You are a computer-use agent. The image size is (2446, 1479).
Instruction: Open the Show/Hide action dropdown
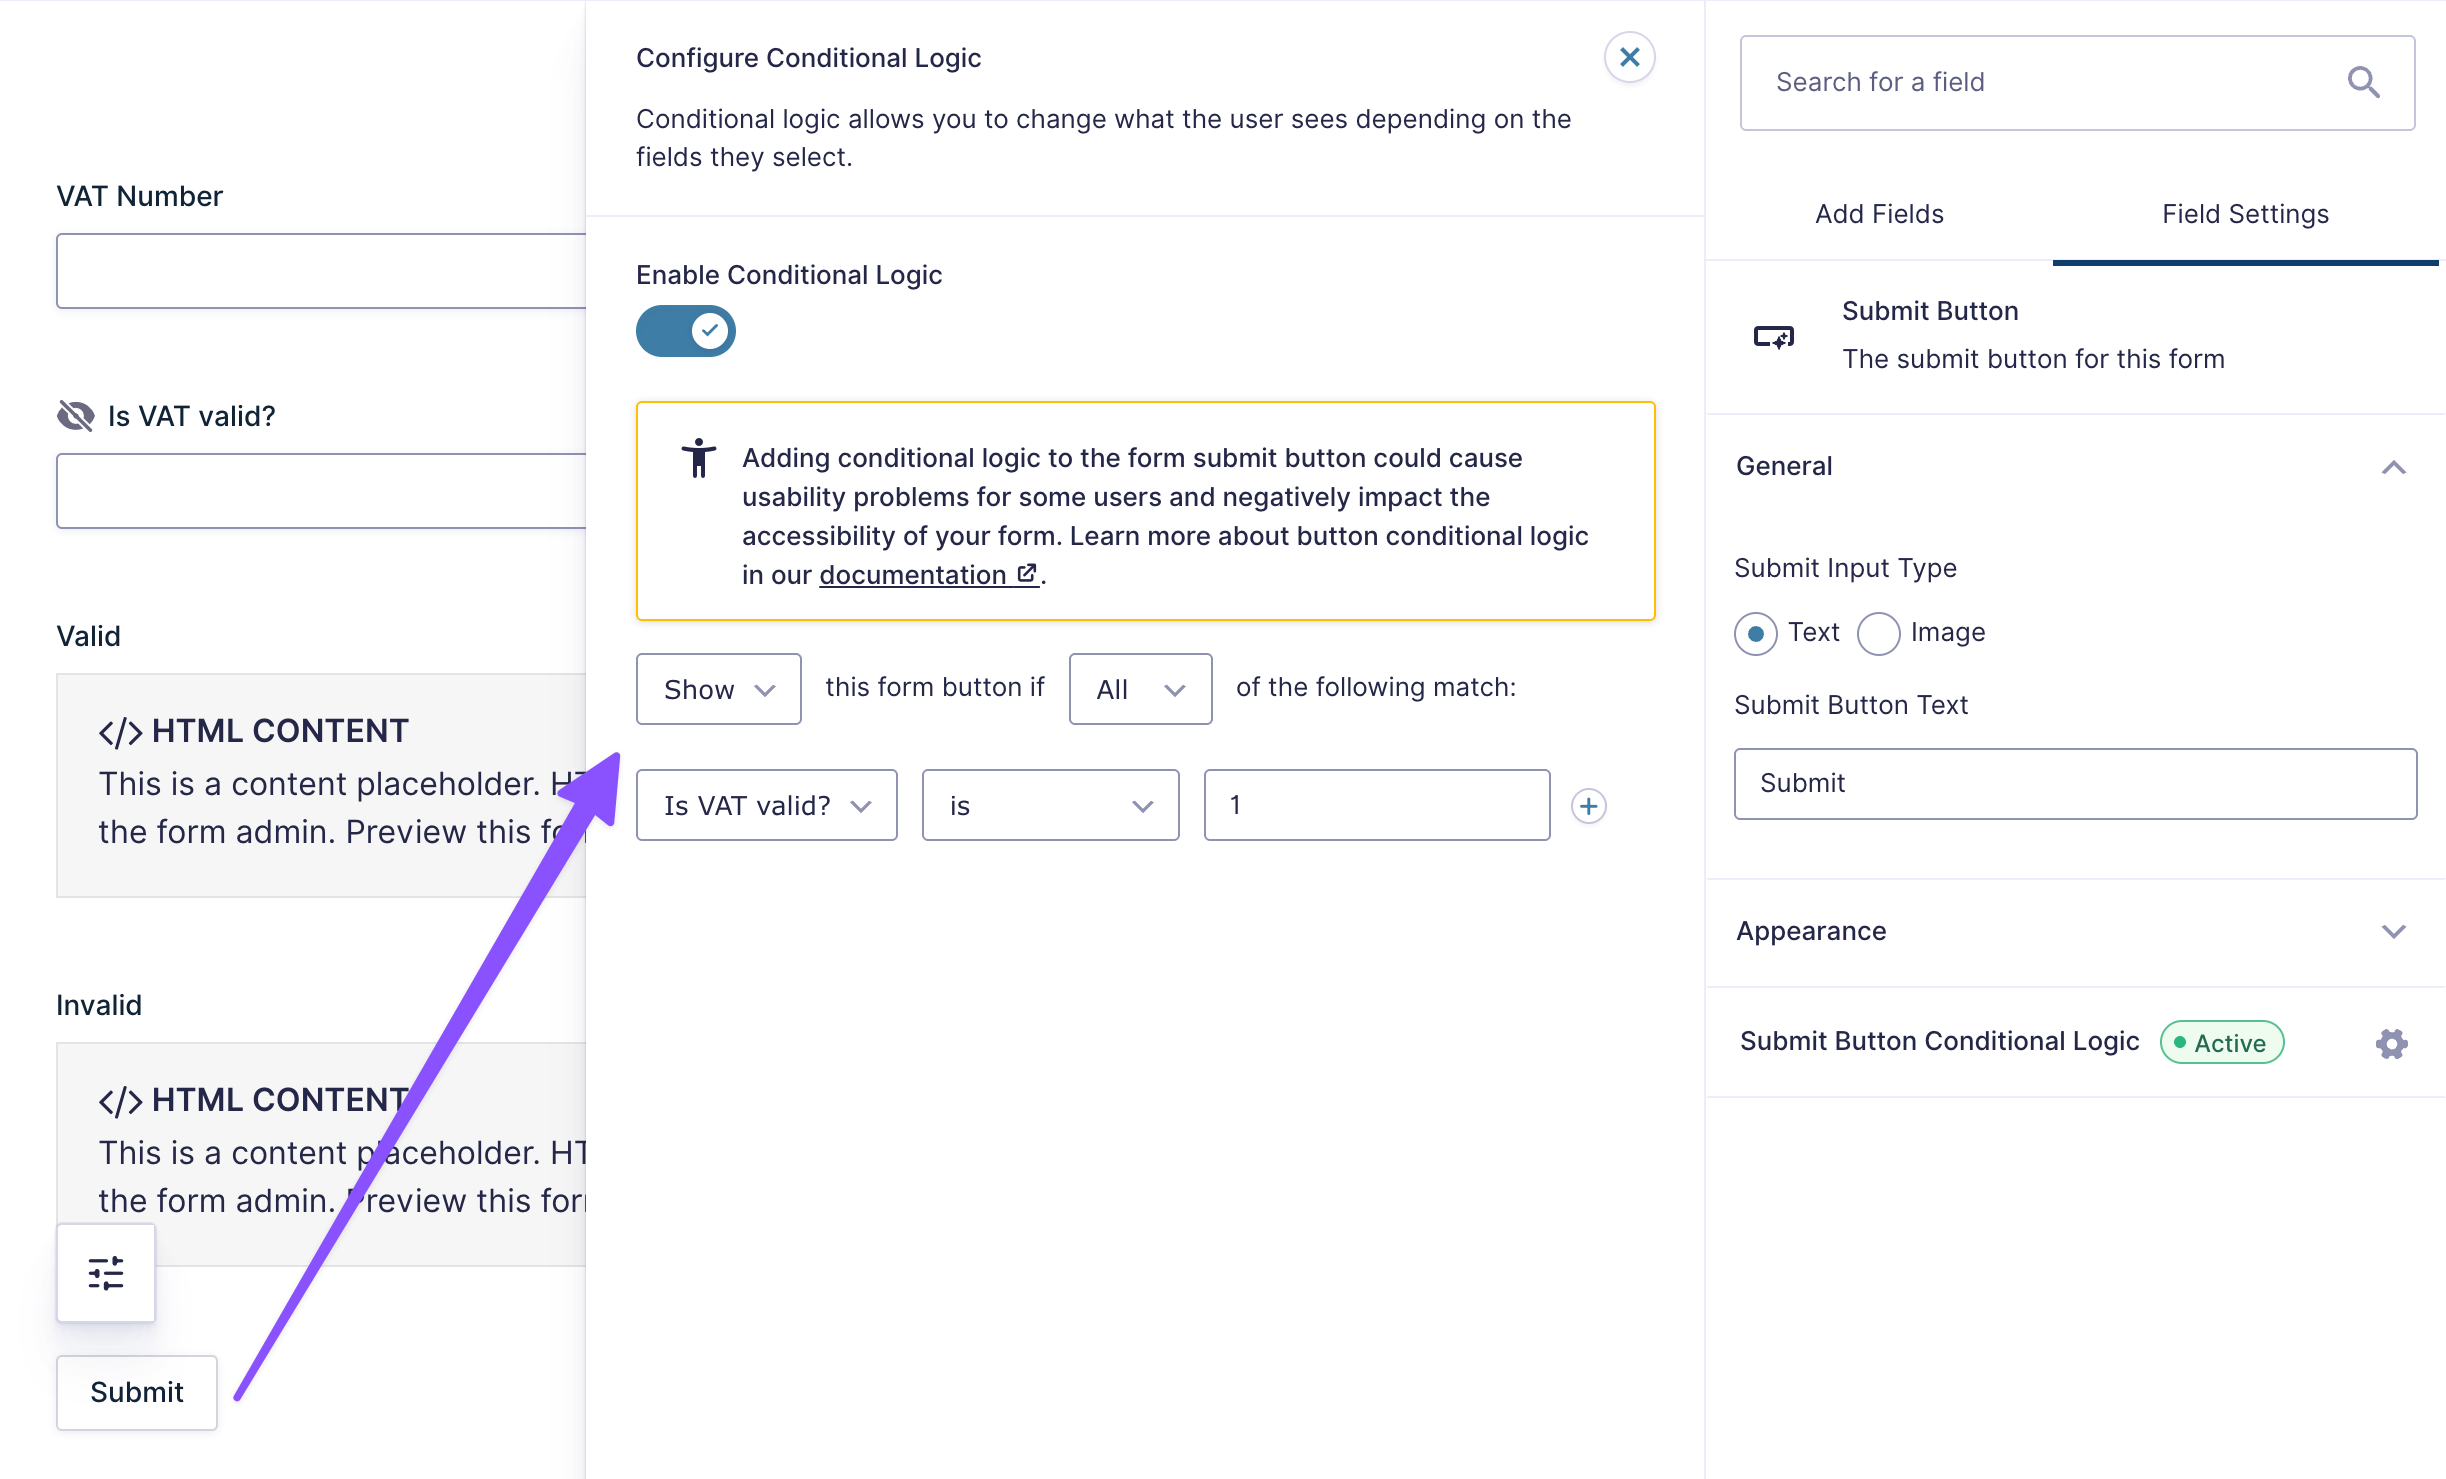718,689
